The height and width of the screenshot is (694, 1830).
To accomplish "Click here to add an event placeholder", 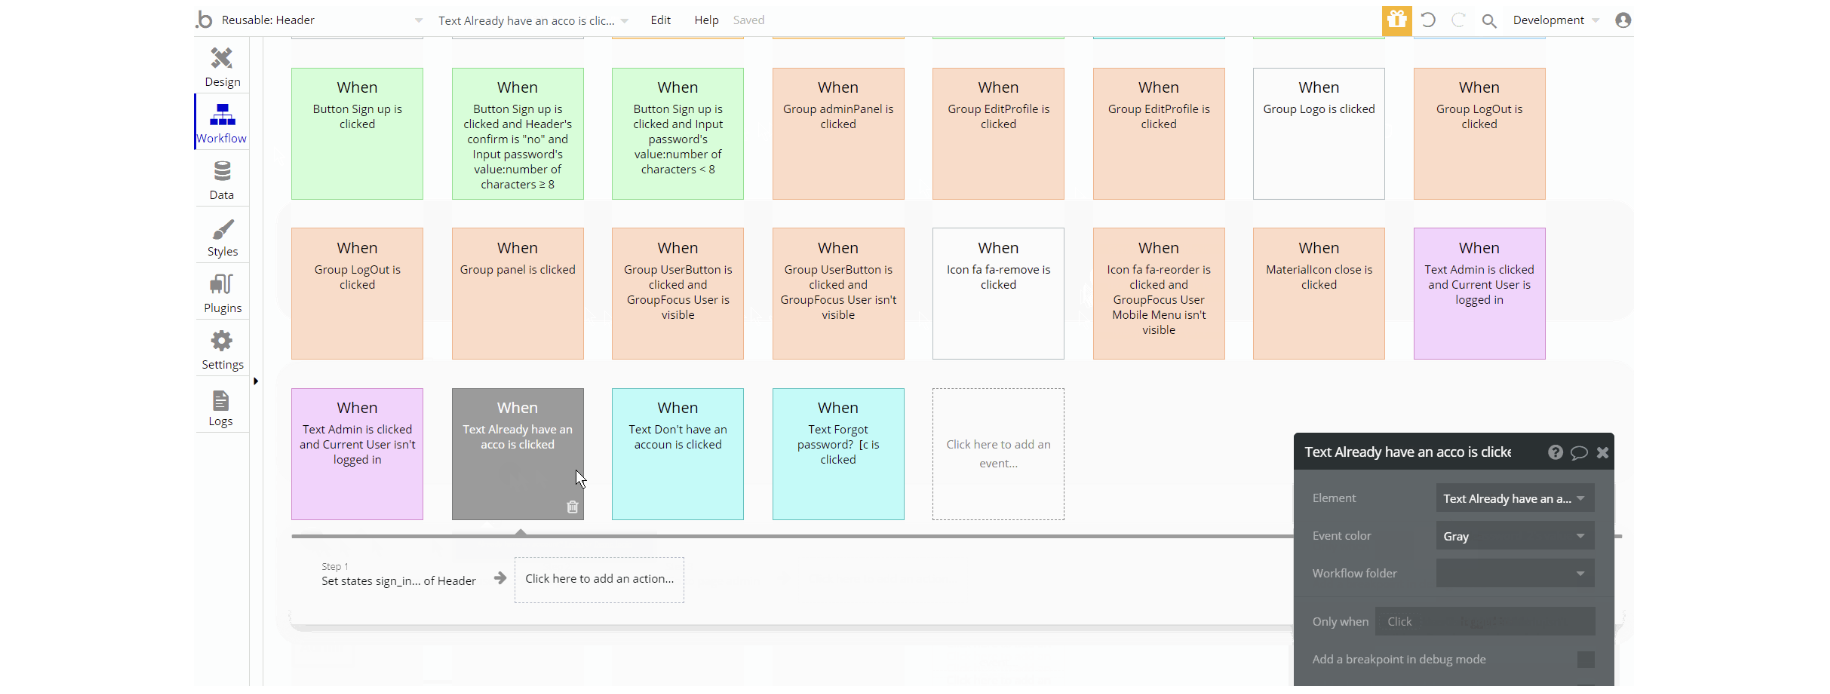I will (998, 454).
